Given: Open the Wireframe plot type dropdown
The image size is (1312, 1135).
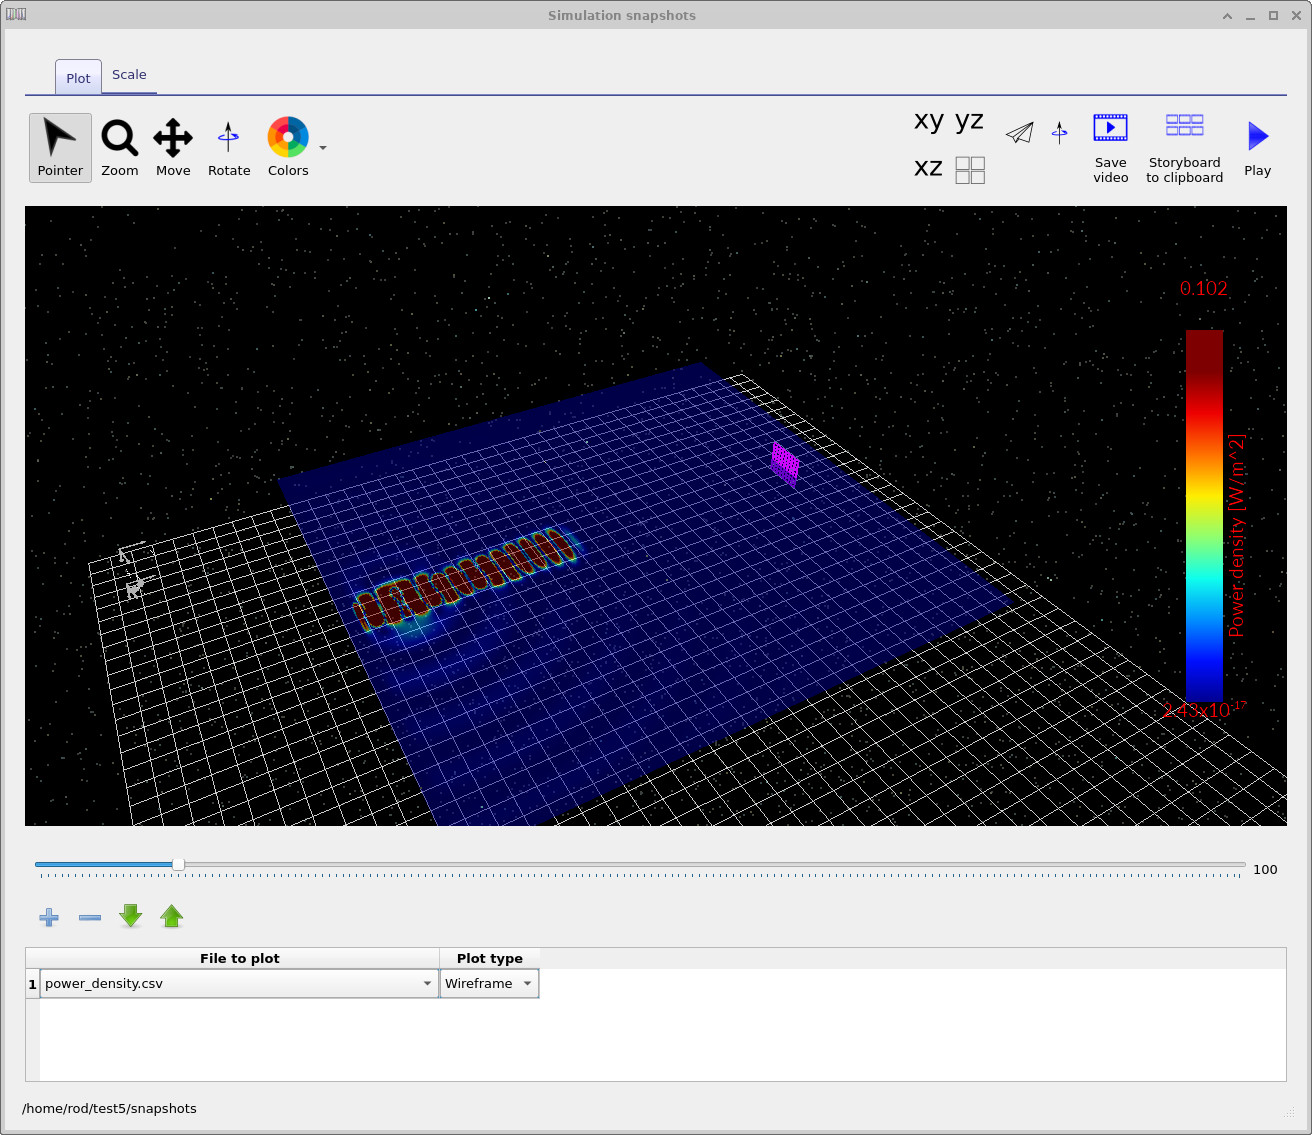Looking at the screenshot, I should tap(527, 983).
